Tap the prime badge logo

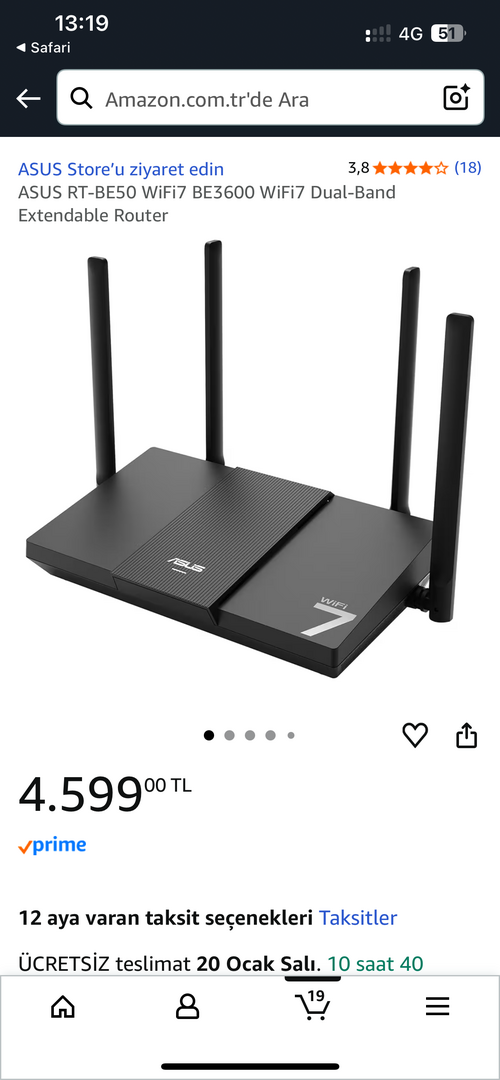pyautogui.click(x=52, y=846)
